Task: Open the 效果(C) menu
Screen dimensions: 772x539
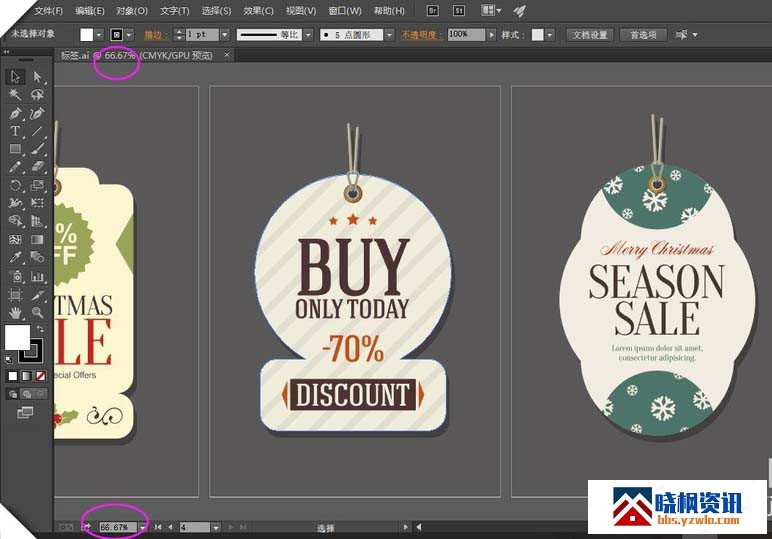Action: pyautogui.click(x=258, y=11)
